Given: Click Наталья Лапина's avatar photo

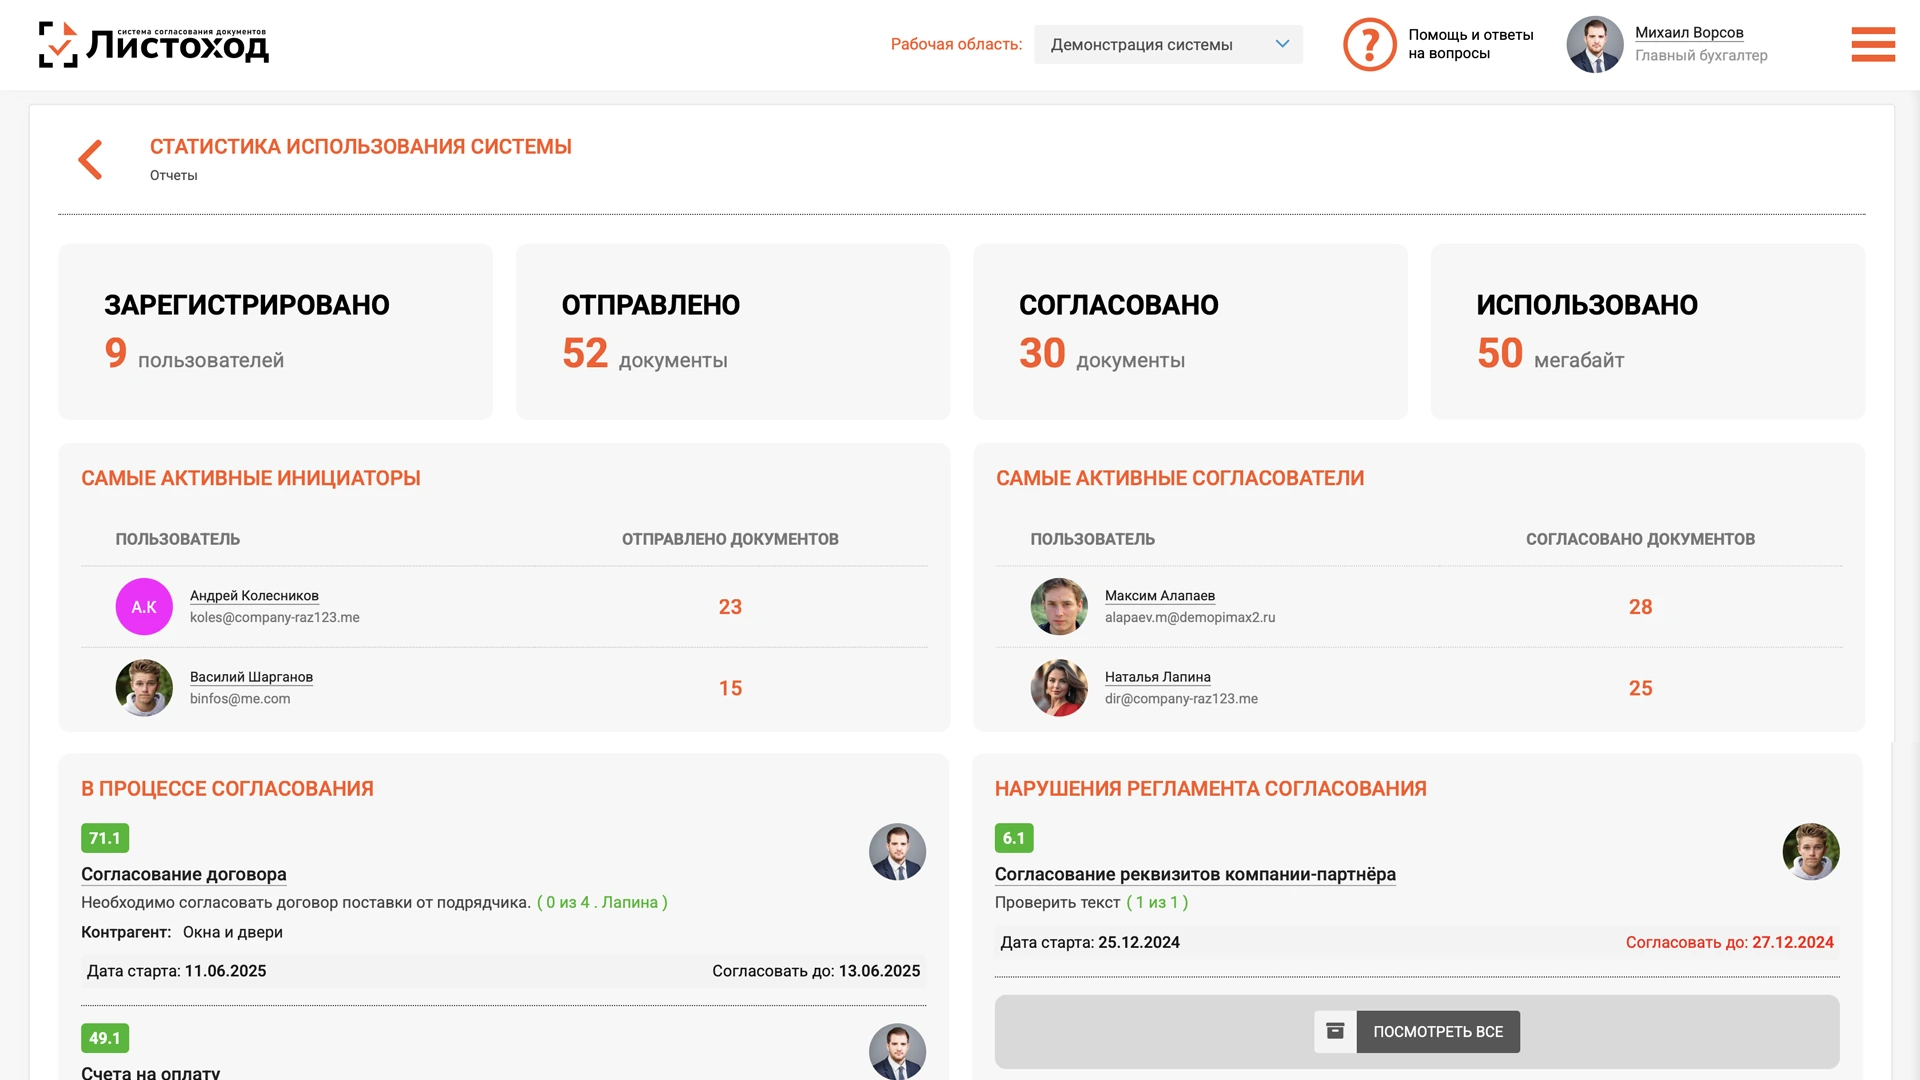Looking at the screenshot, I should point(1059,688).
